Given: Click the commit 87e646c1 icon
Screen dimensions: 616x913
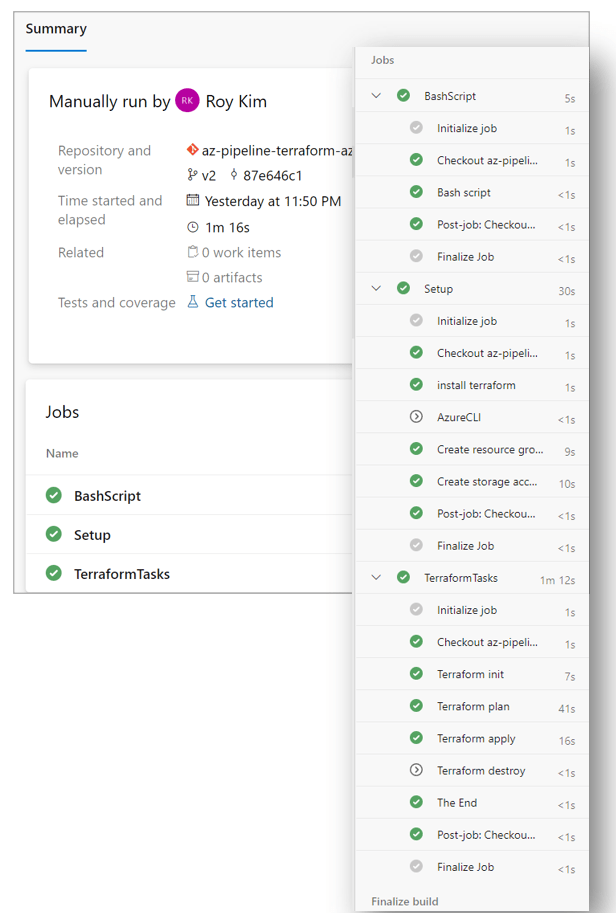Looking at the screenshot, I should click(234, 175).
